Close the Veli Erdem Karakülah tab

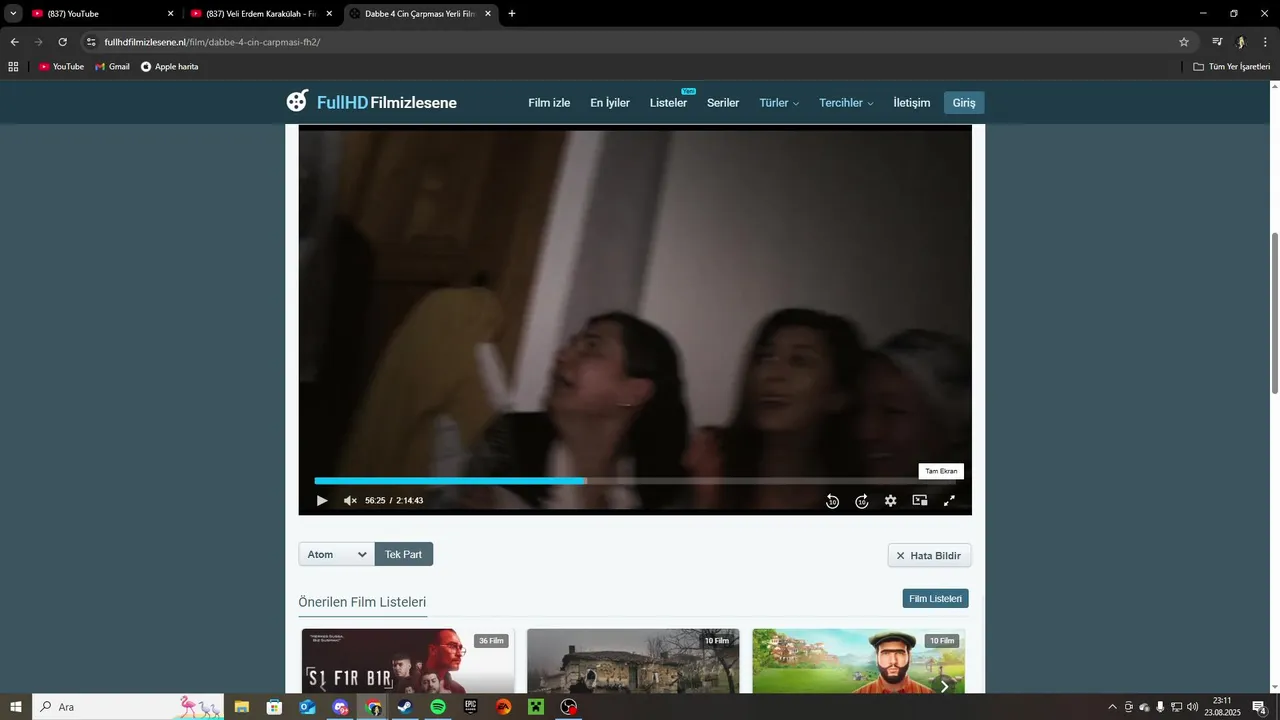329,14
